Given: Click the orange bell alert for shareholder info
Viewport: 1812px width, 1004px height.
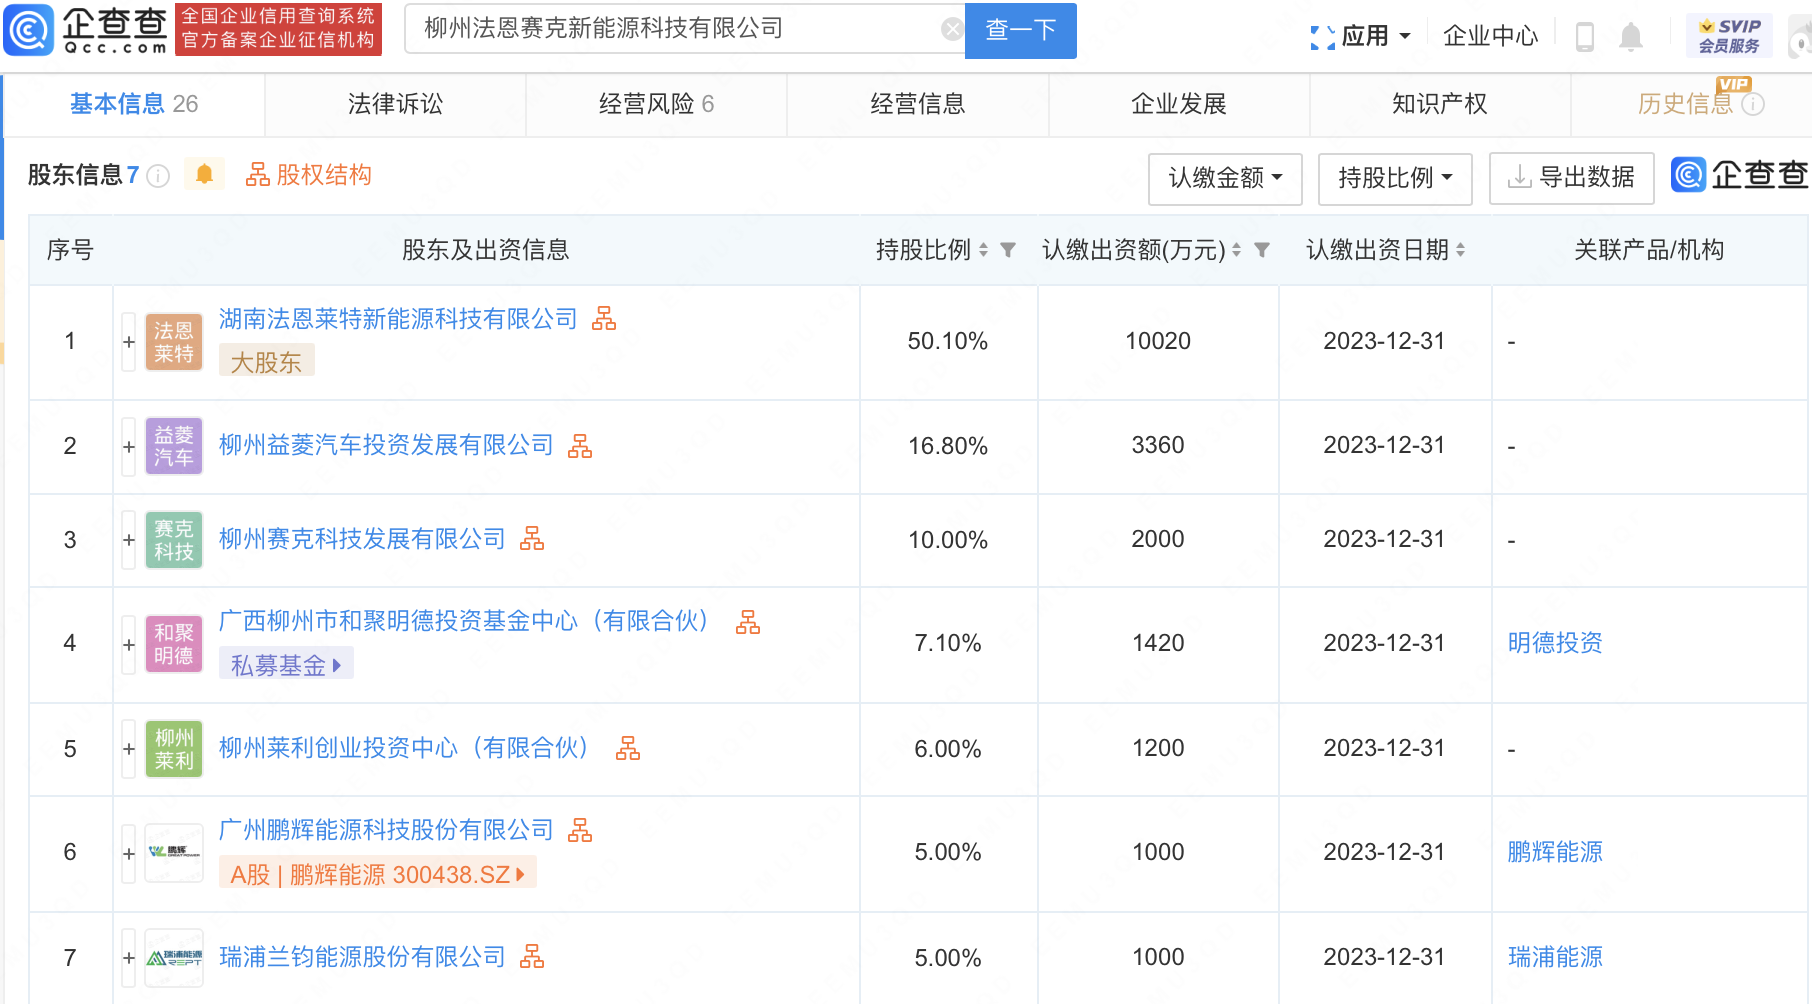Looking at the screenshot, I should point(204,175).
